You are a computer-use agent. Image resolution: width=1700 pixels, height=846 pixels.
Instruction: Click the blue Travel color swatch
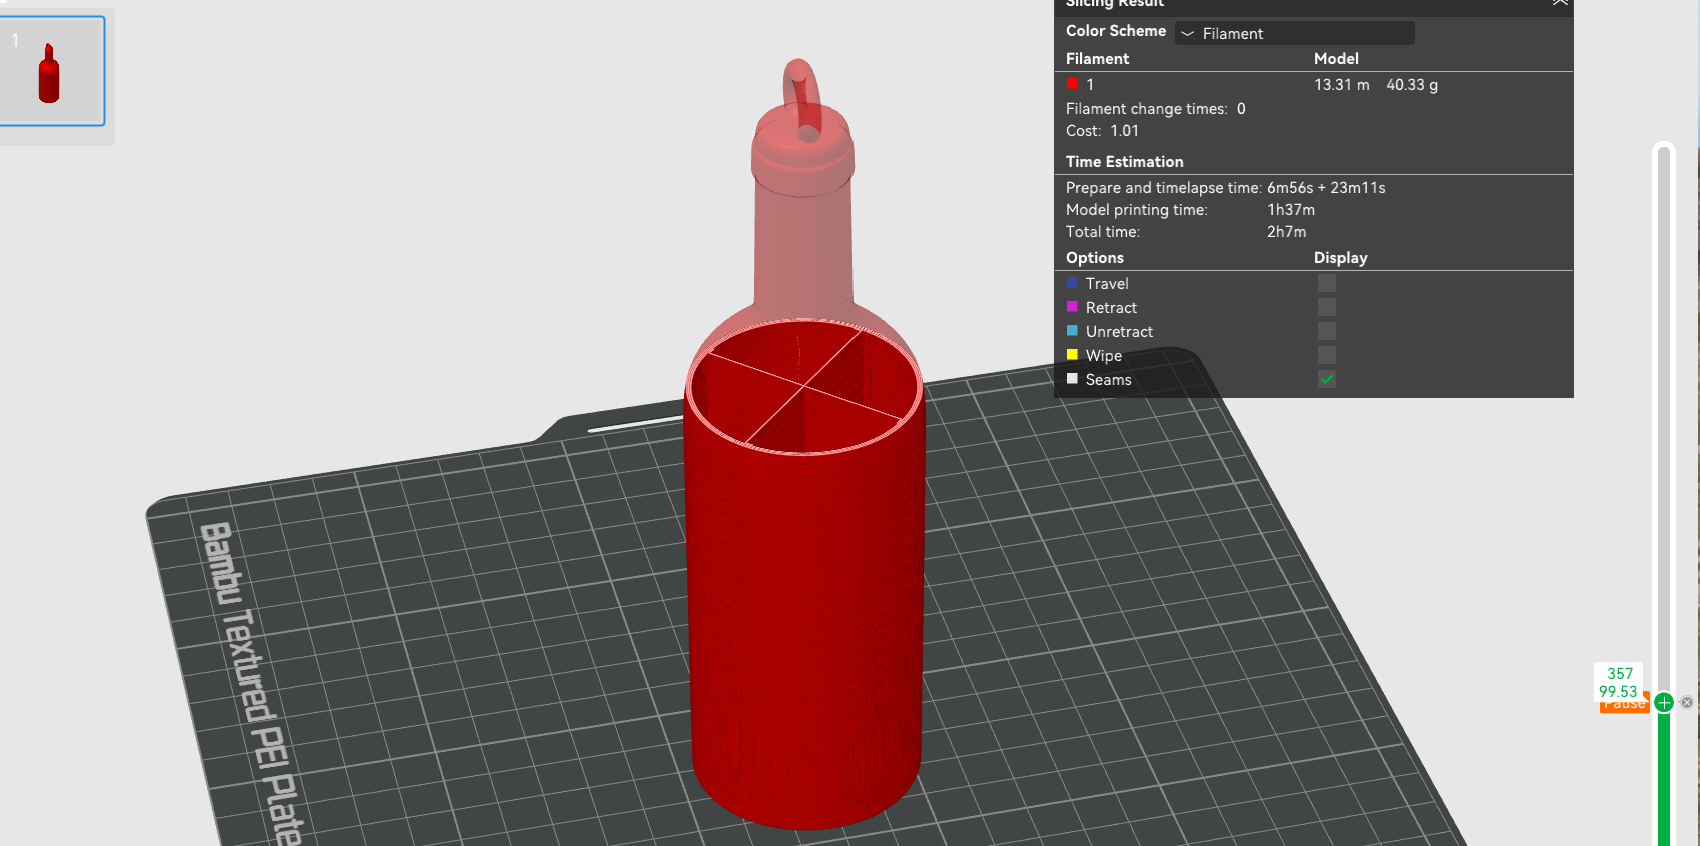point(1072,283)
